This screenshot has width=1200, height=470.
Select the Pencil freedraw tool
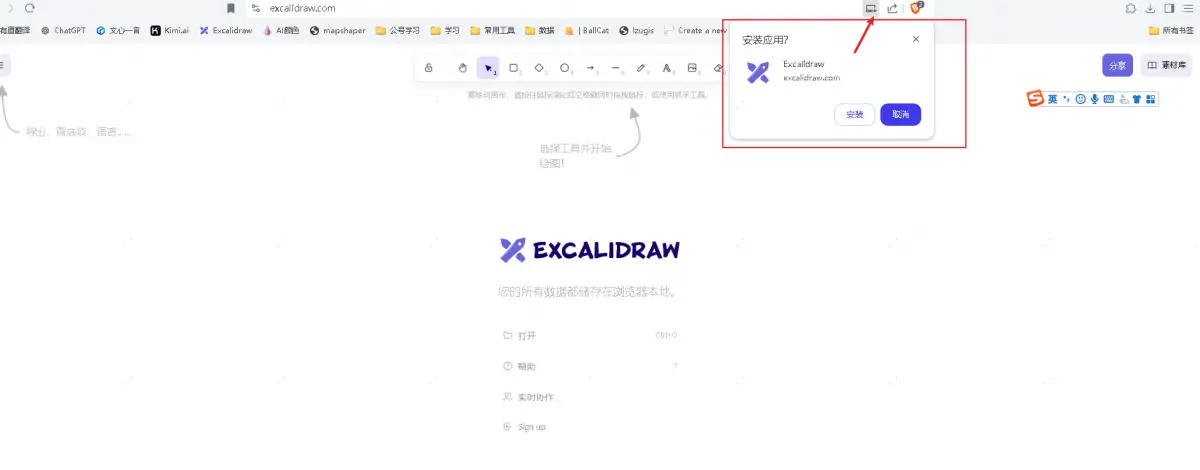642,68
